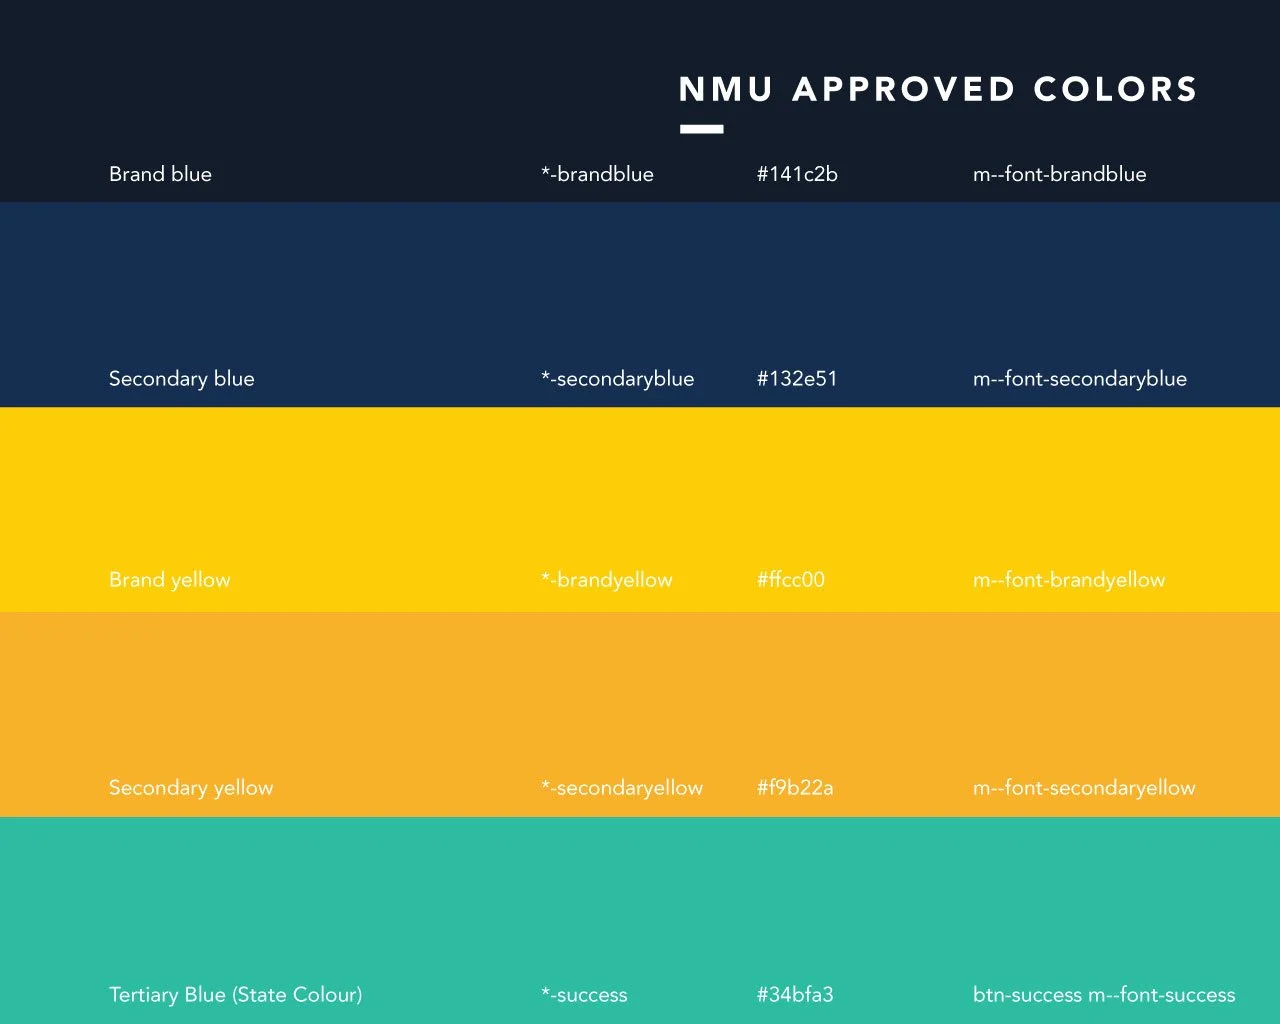Click the *-brandblue class name
This screenshot has width=1280, height=1024.
(597, 174)
